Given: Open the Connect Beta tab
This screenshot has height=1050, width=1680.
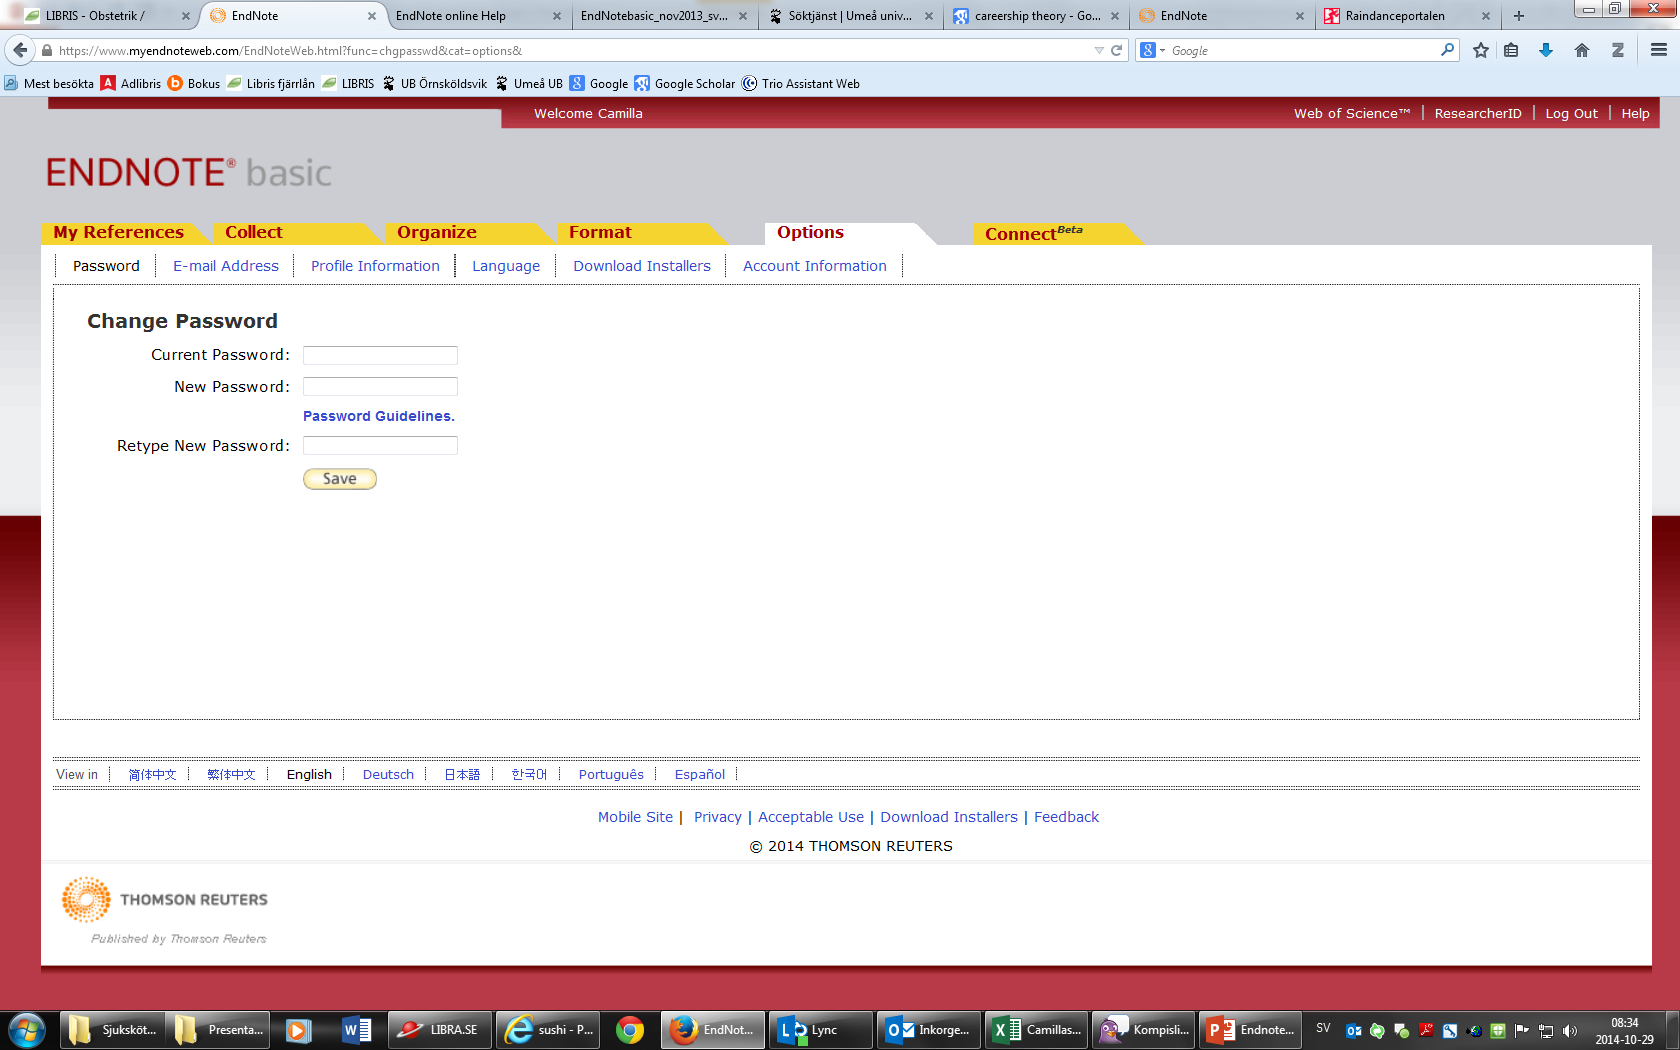Looking at the screenshot, I should (1034, 233).
